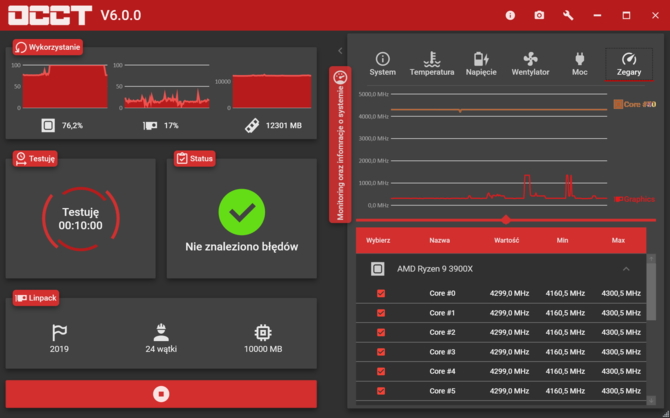The height and width of the screenshot is (418, 670).
Task: Click the 12301 MB memory value
Action: 284,125
